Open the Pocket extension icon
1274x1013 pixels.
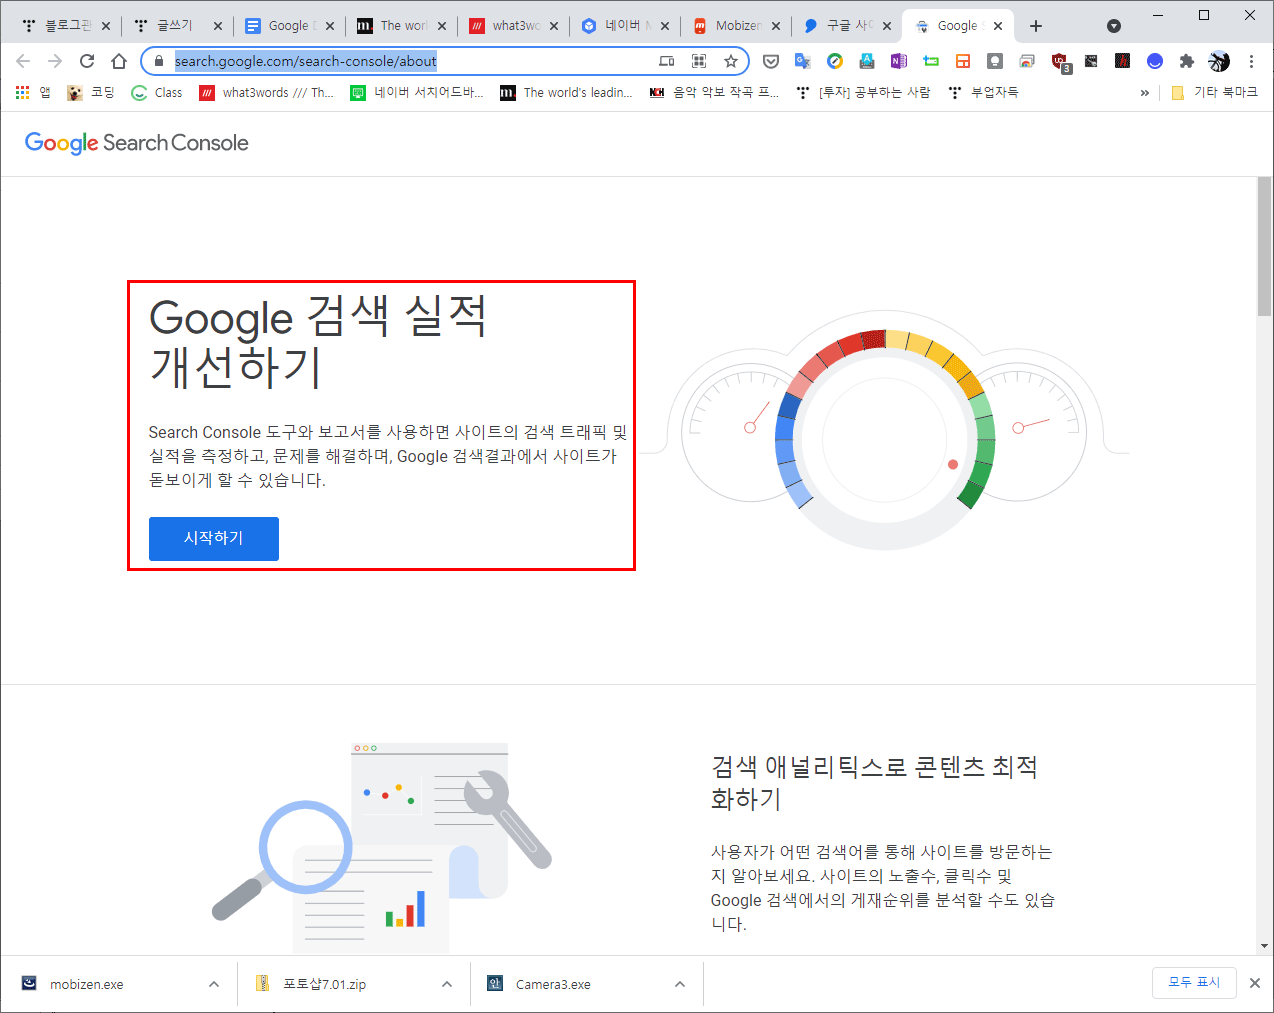[771, 61]
